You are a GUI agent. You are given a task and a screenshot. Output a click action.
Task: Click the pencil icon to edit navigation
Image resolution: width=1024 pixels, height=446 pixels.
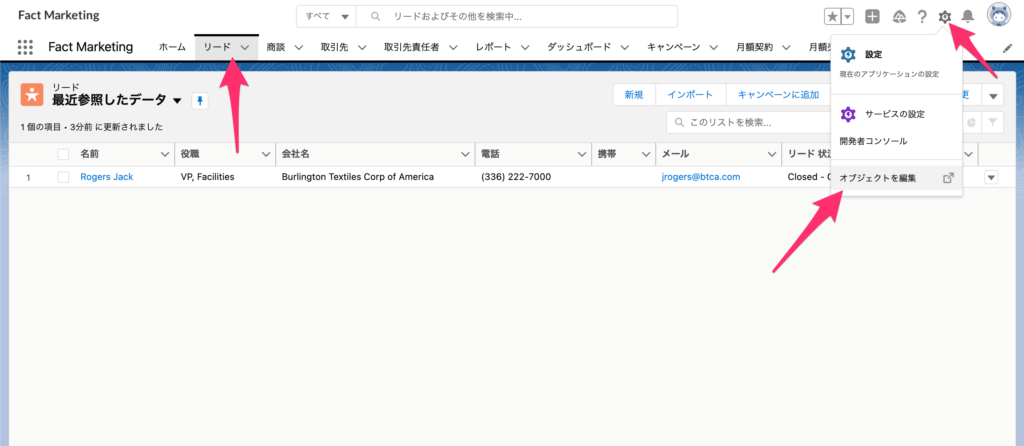click(1007, 48)
